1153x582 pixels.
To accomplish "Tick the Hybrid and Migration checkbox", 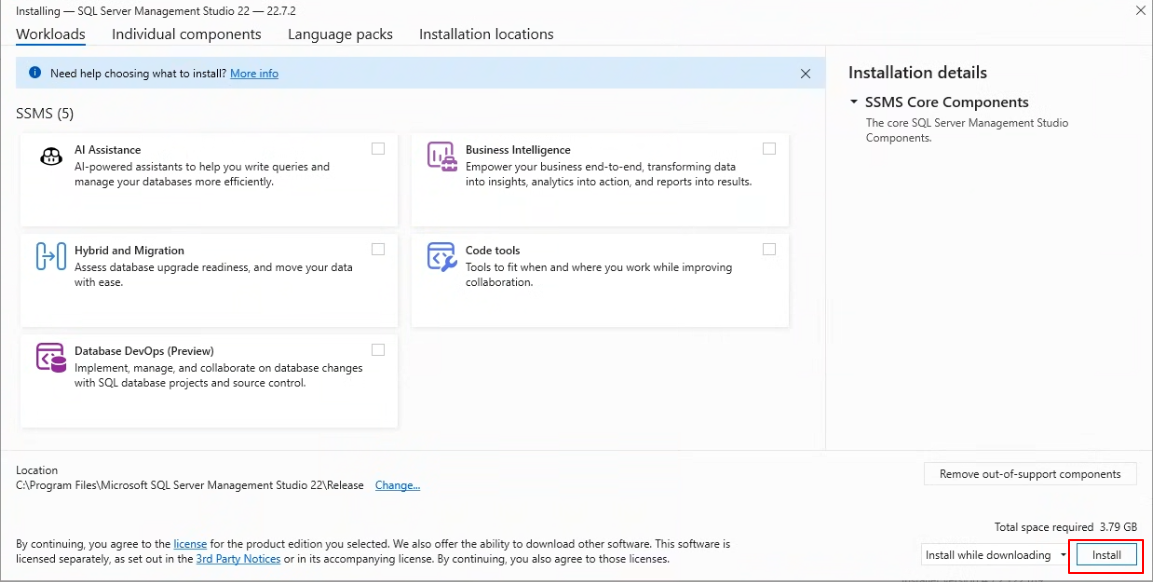I will pyautogui.click(x=378, y=249).
